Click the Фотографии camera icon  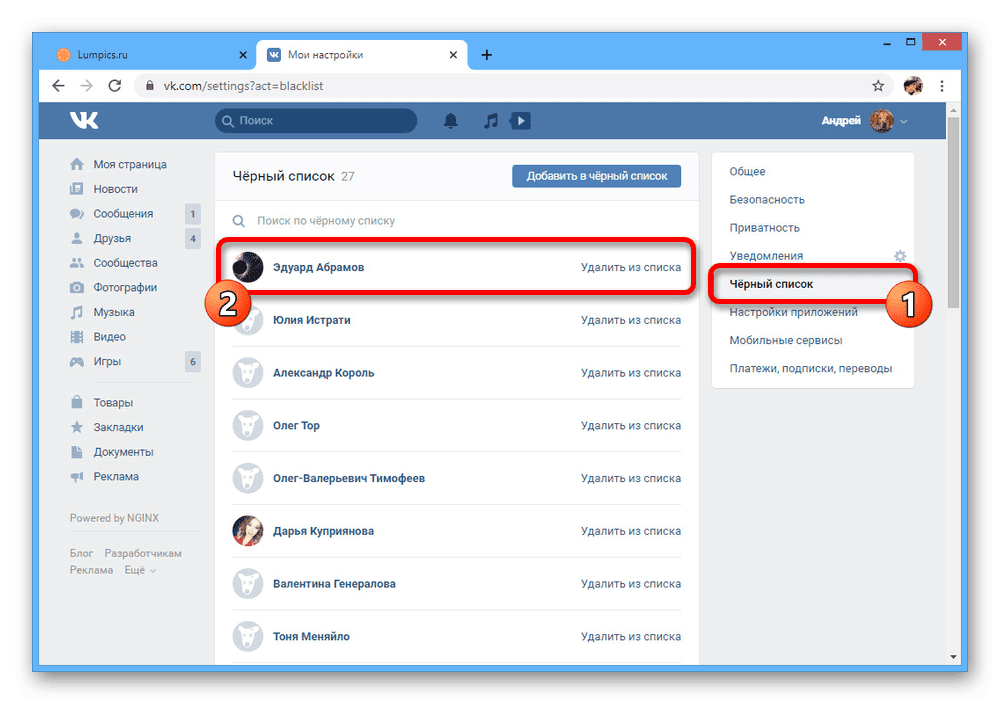click(x=77, y=288)
